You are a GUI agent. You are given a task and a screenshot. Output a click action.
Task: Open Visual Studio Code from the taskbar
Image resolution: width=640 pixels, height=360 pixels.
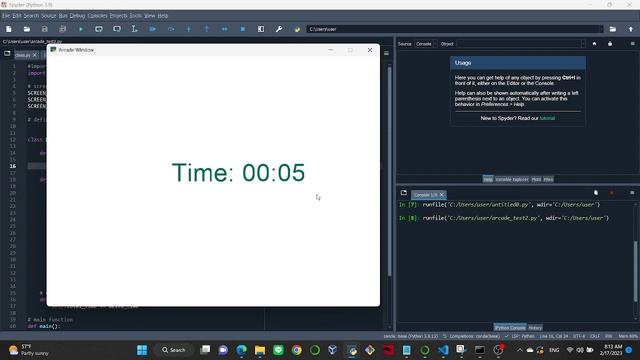point(443,350)
